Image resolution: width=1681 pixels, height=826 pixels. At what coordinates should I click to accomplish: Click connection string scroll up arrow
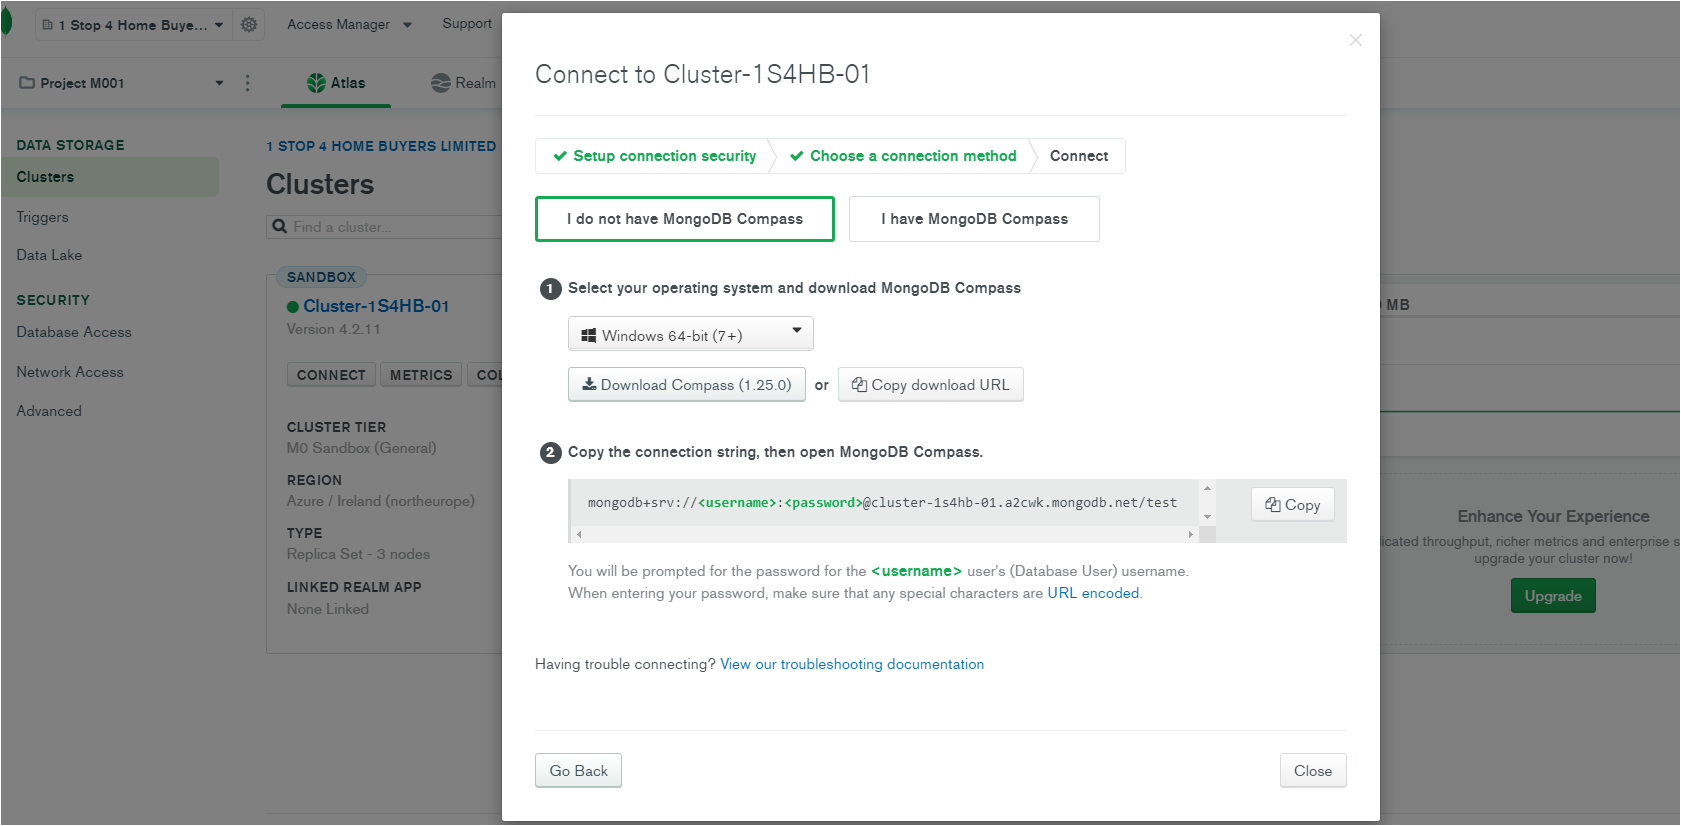coord(1208,488)
